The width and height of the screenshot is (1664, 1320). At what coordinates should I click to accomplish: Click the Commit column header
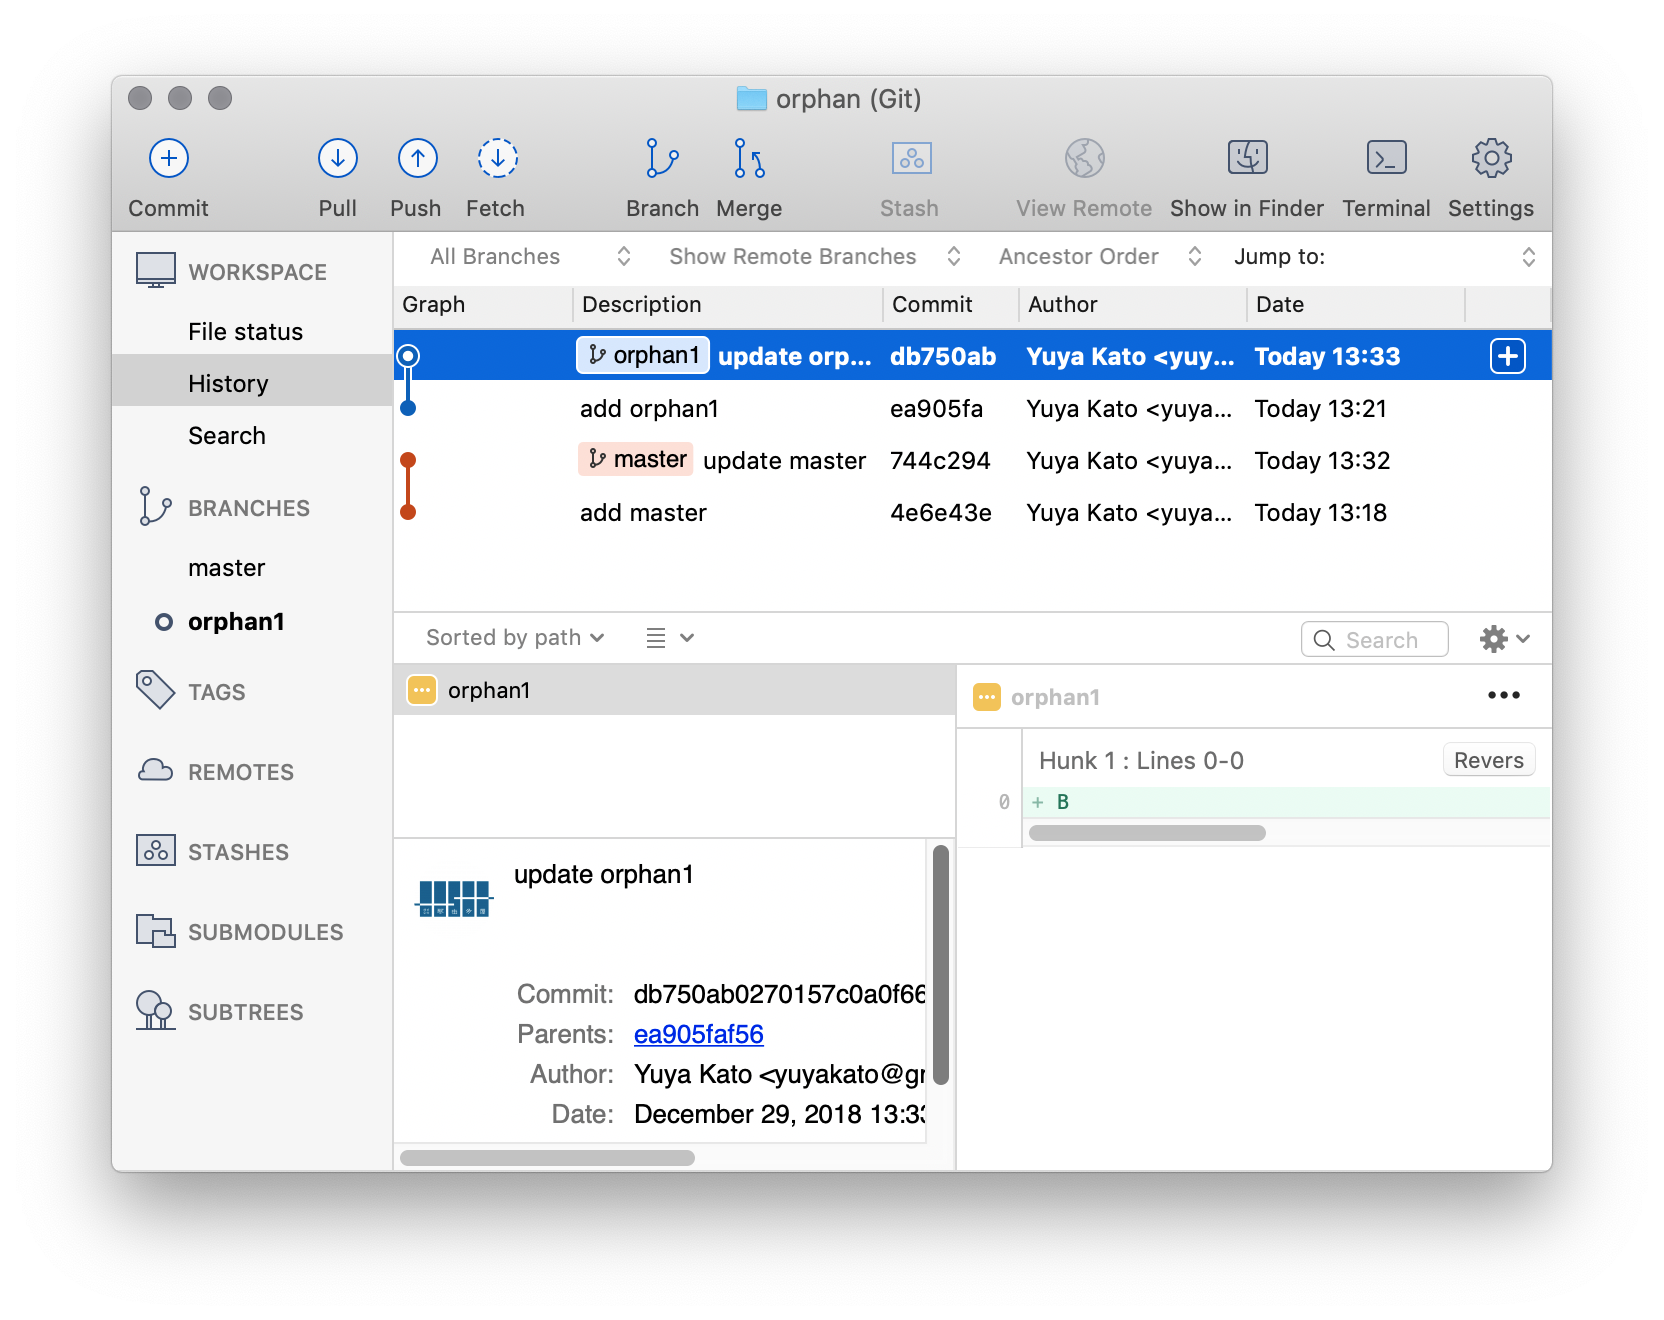pos(950,304)
